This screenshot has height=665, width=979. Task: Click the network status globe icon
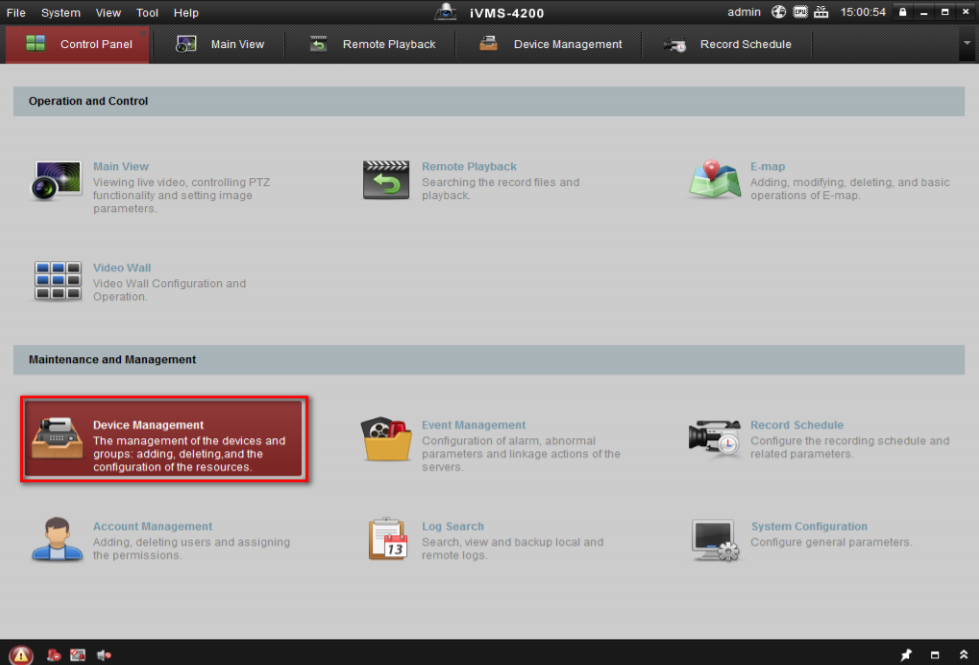(x=778, y=12)
